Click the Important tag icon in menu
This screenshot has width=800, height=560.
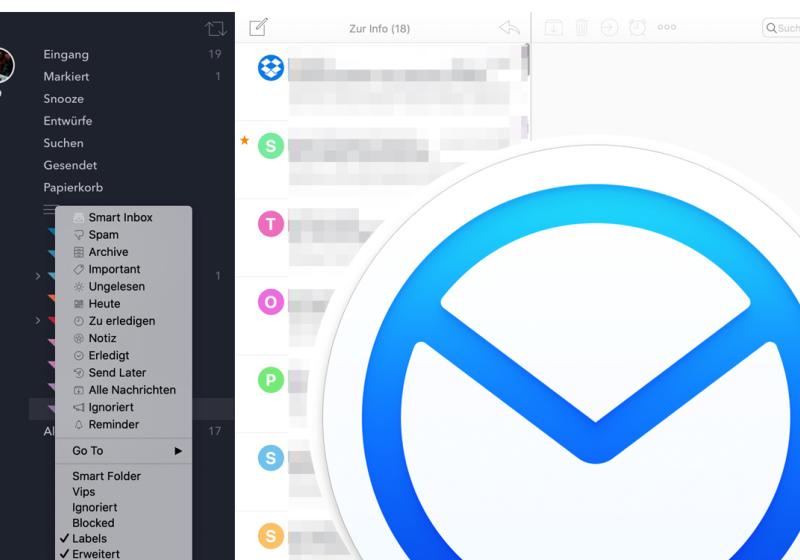(79, 269)
